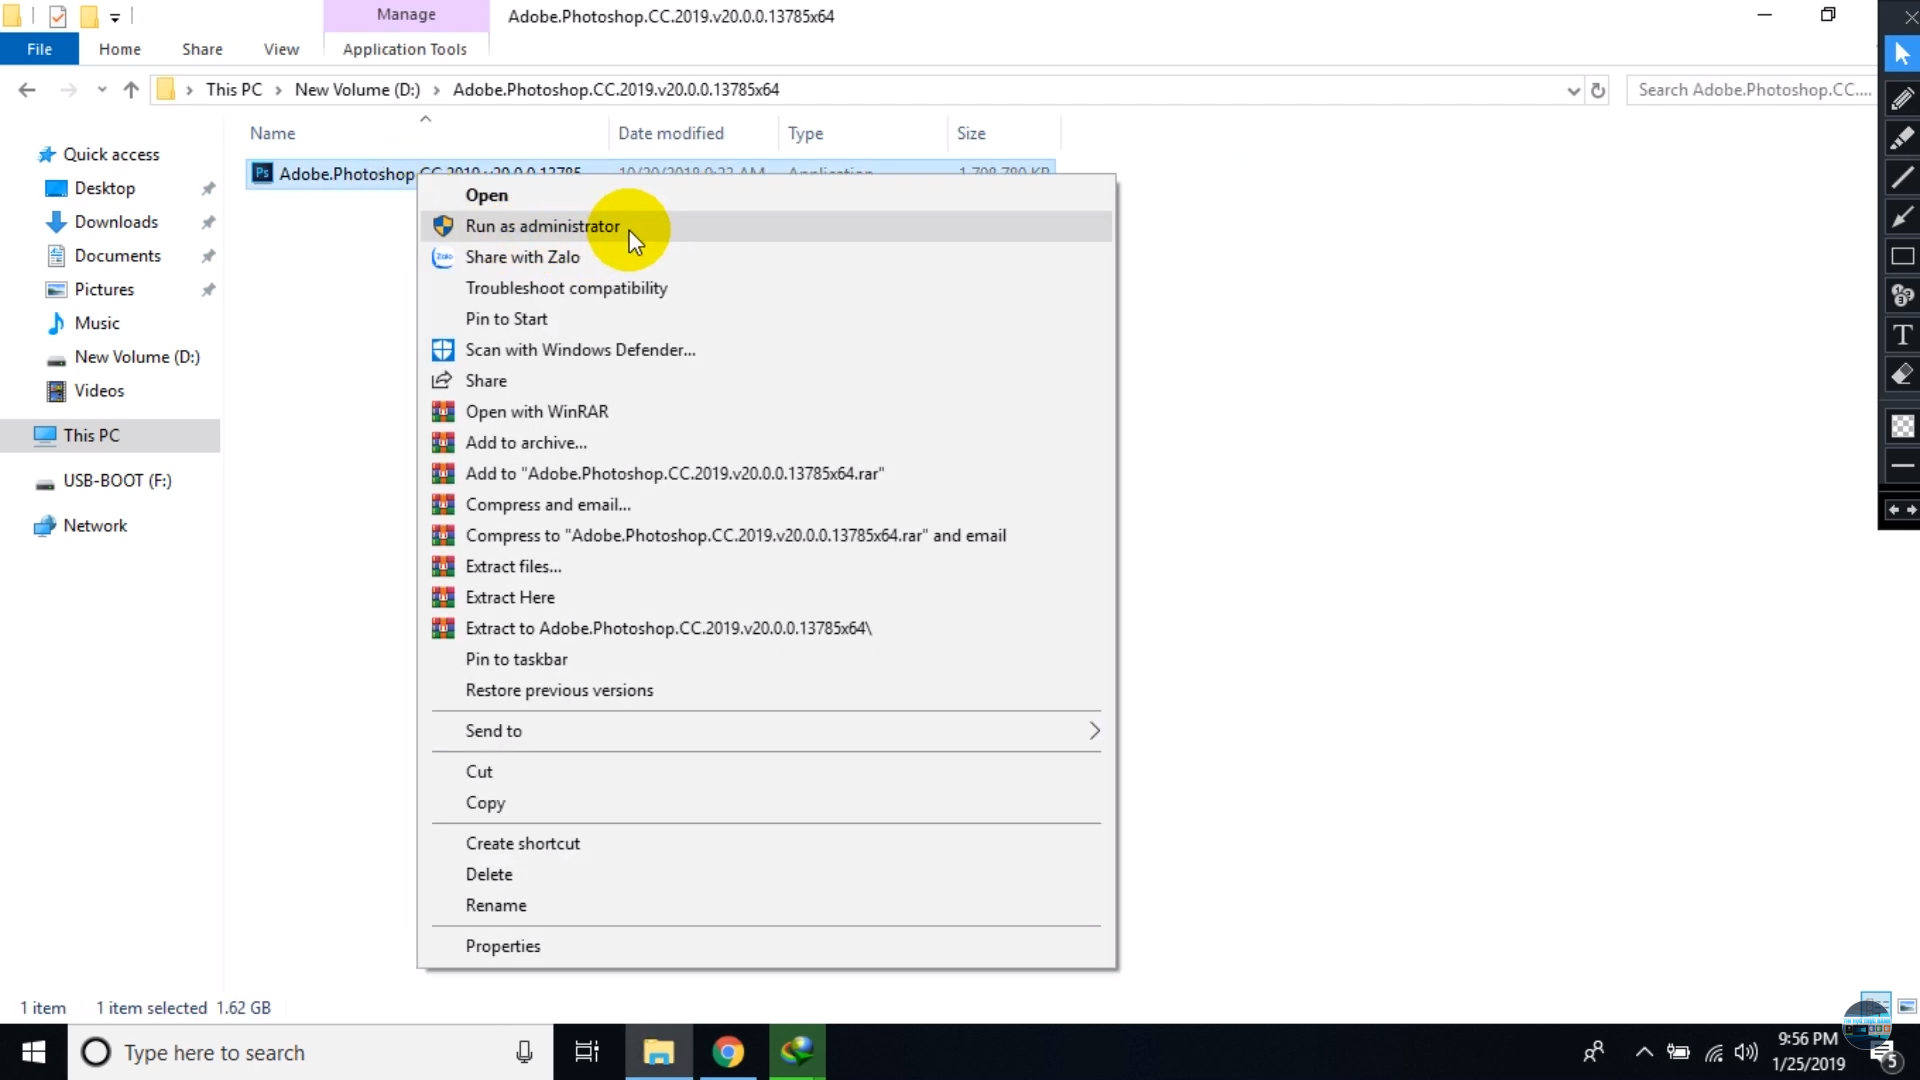Click the refresh button in the address bar

pos(1599,89)
